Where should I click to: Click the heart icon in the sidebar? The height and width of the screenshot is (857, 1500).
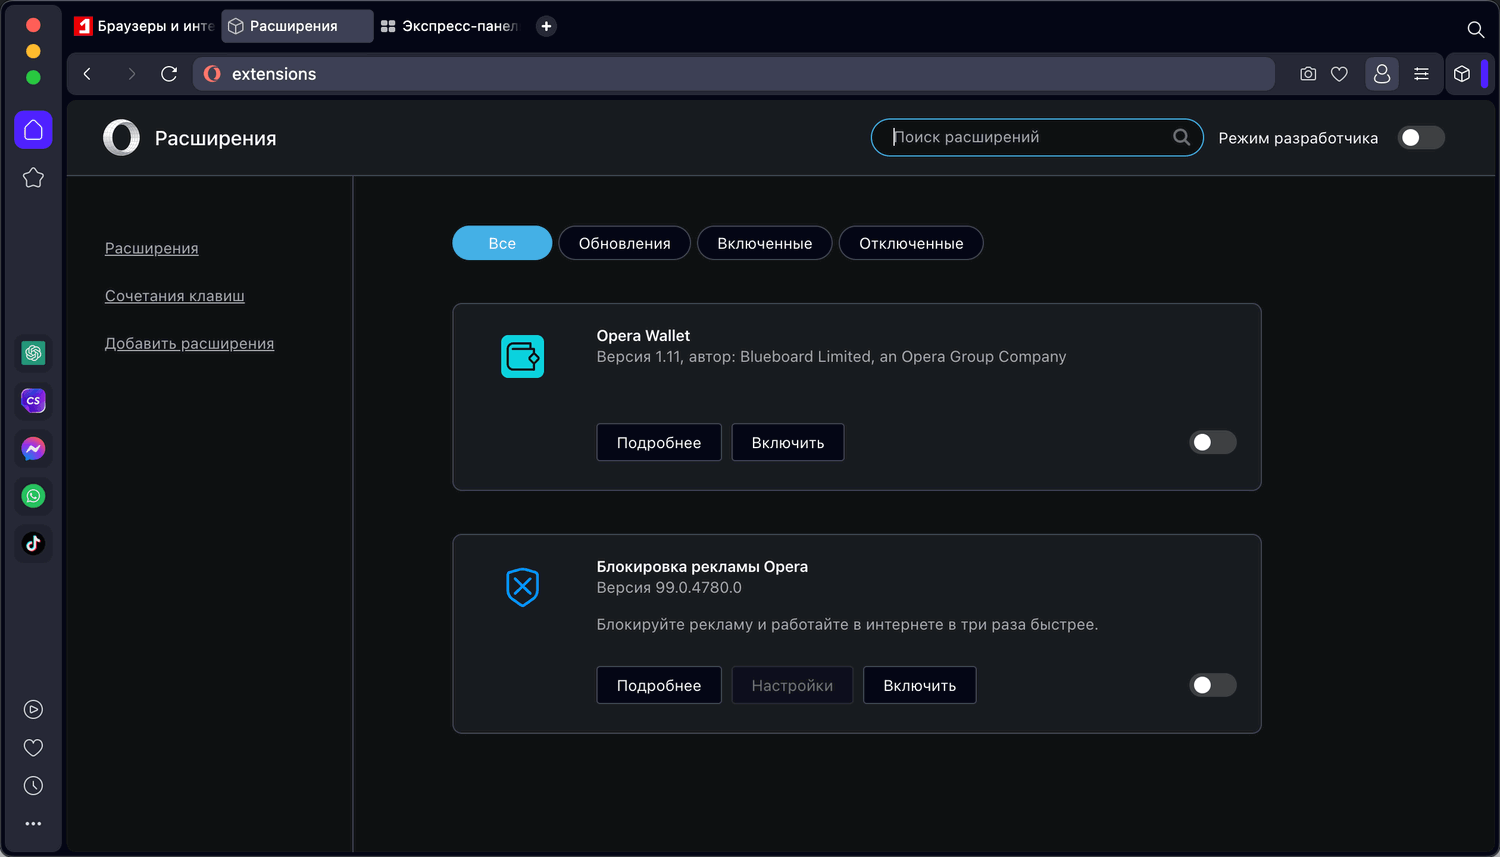pyautogui.click(x=33, y=748)
